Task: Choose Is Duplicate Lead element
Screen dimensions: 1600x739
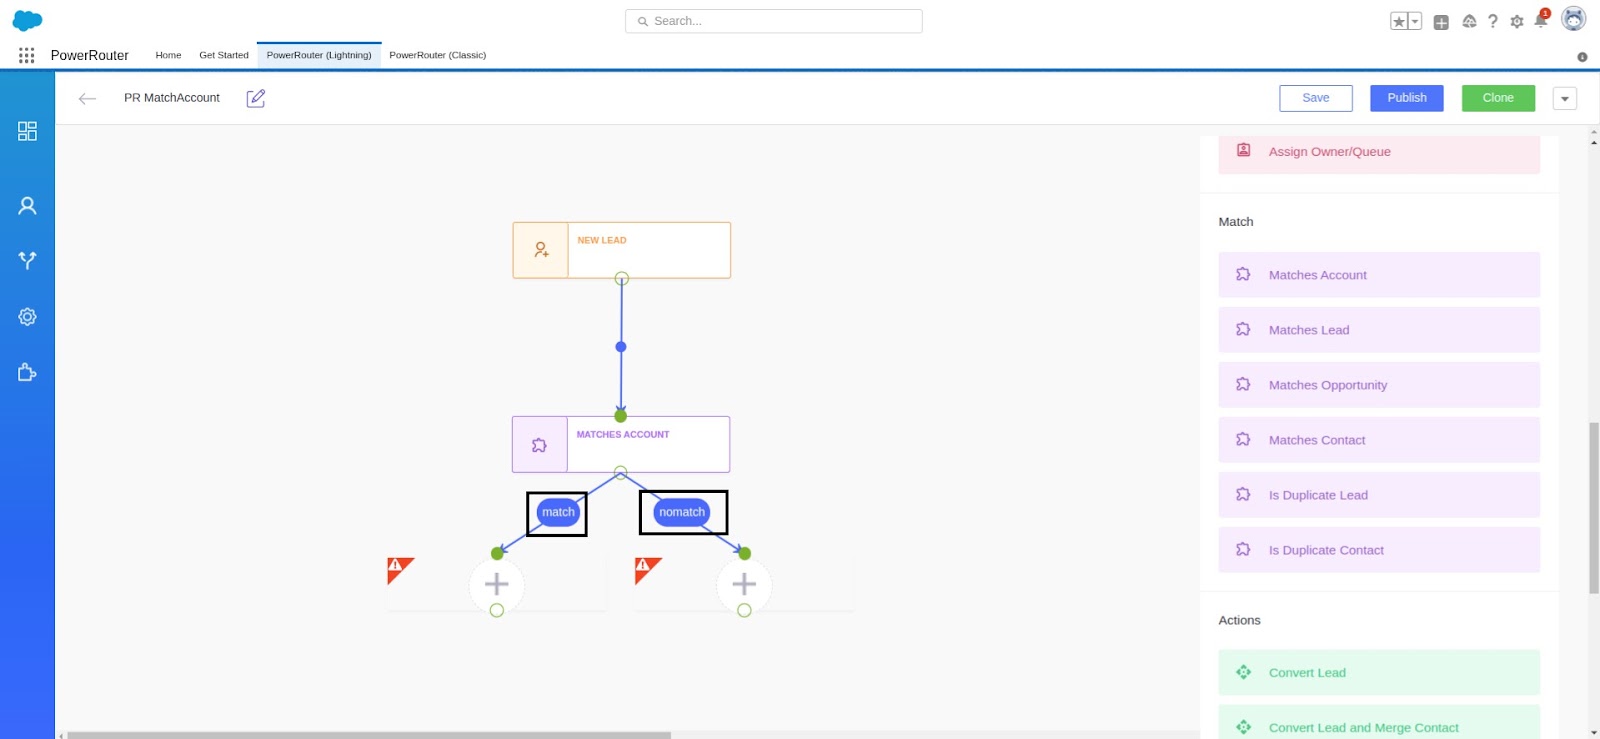Action: pyautogui.click(x=1379, y=495)
